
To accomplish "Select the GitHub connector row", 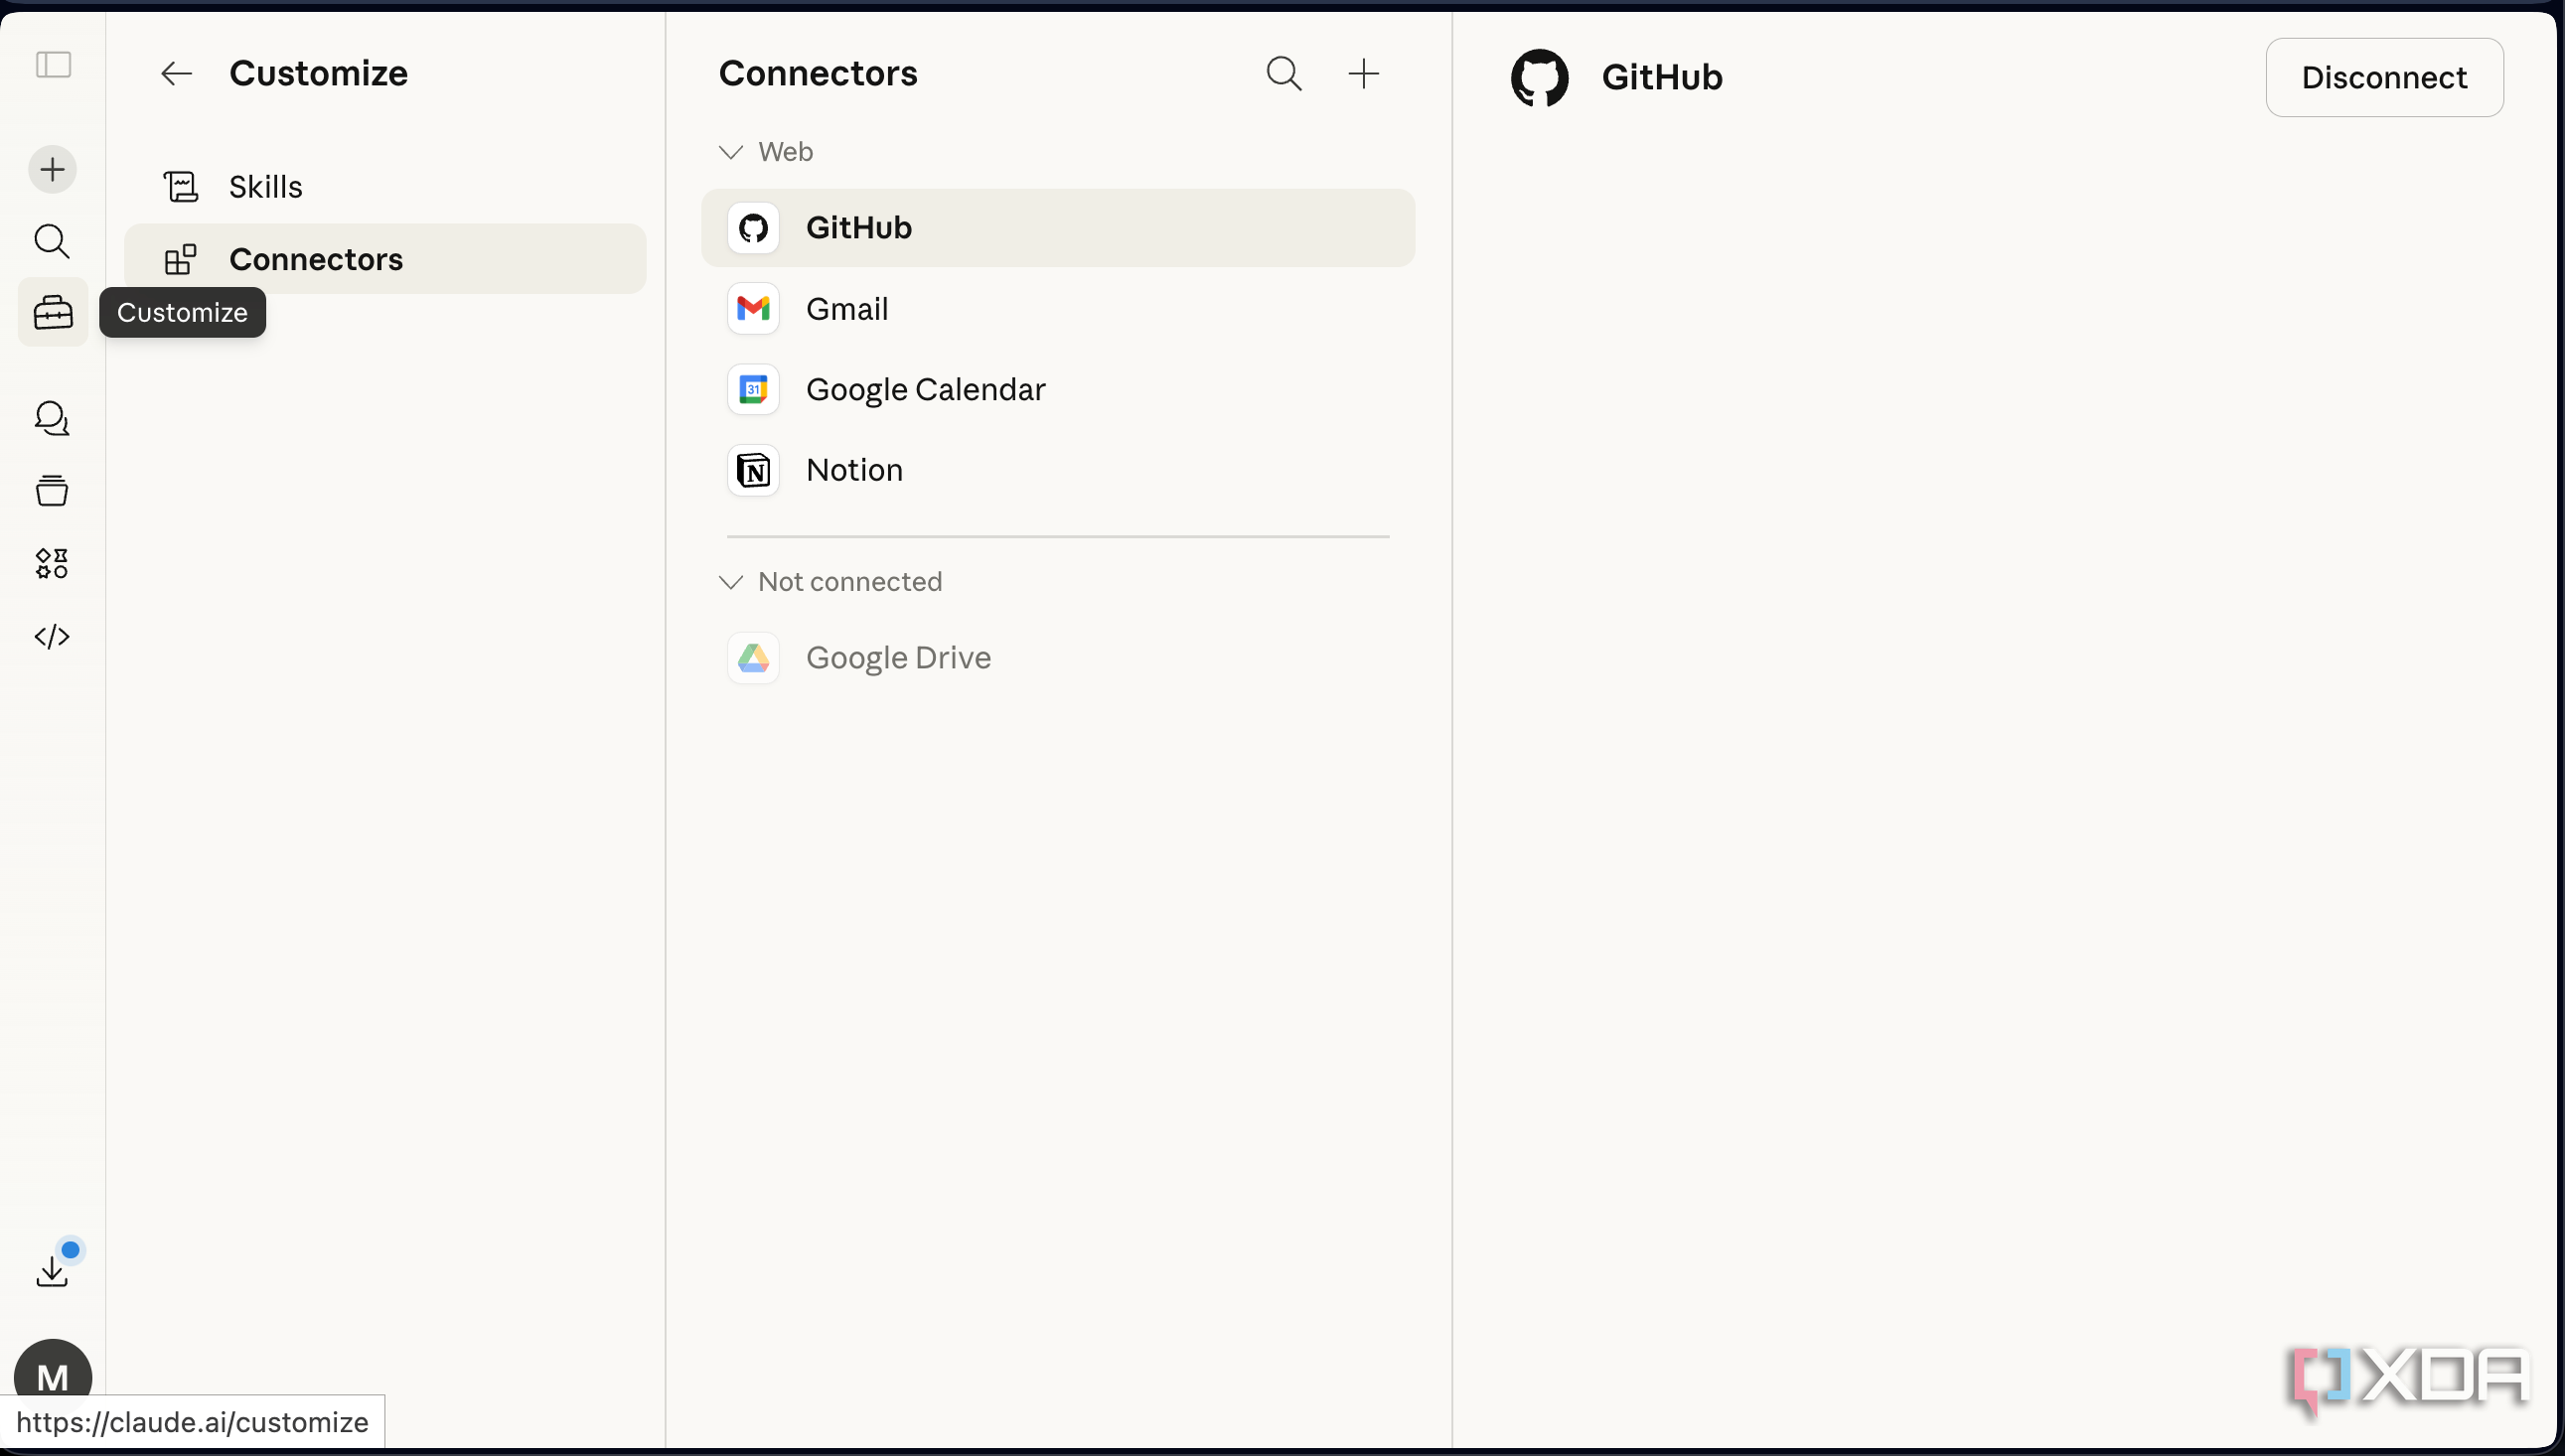I will pyautogui.click(x=1058, y=228).
